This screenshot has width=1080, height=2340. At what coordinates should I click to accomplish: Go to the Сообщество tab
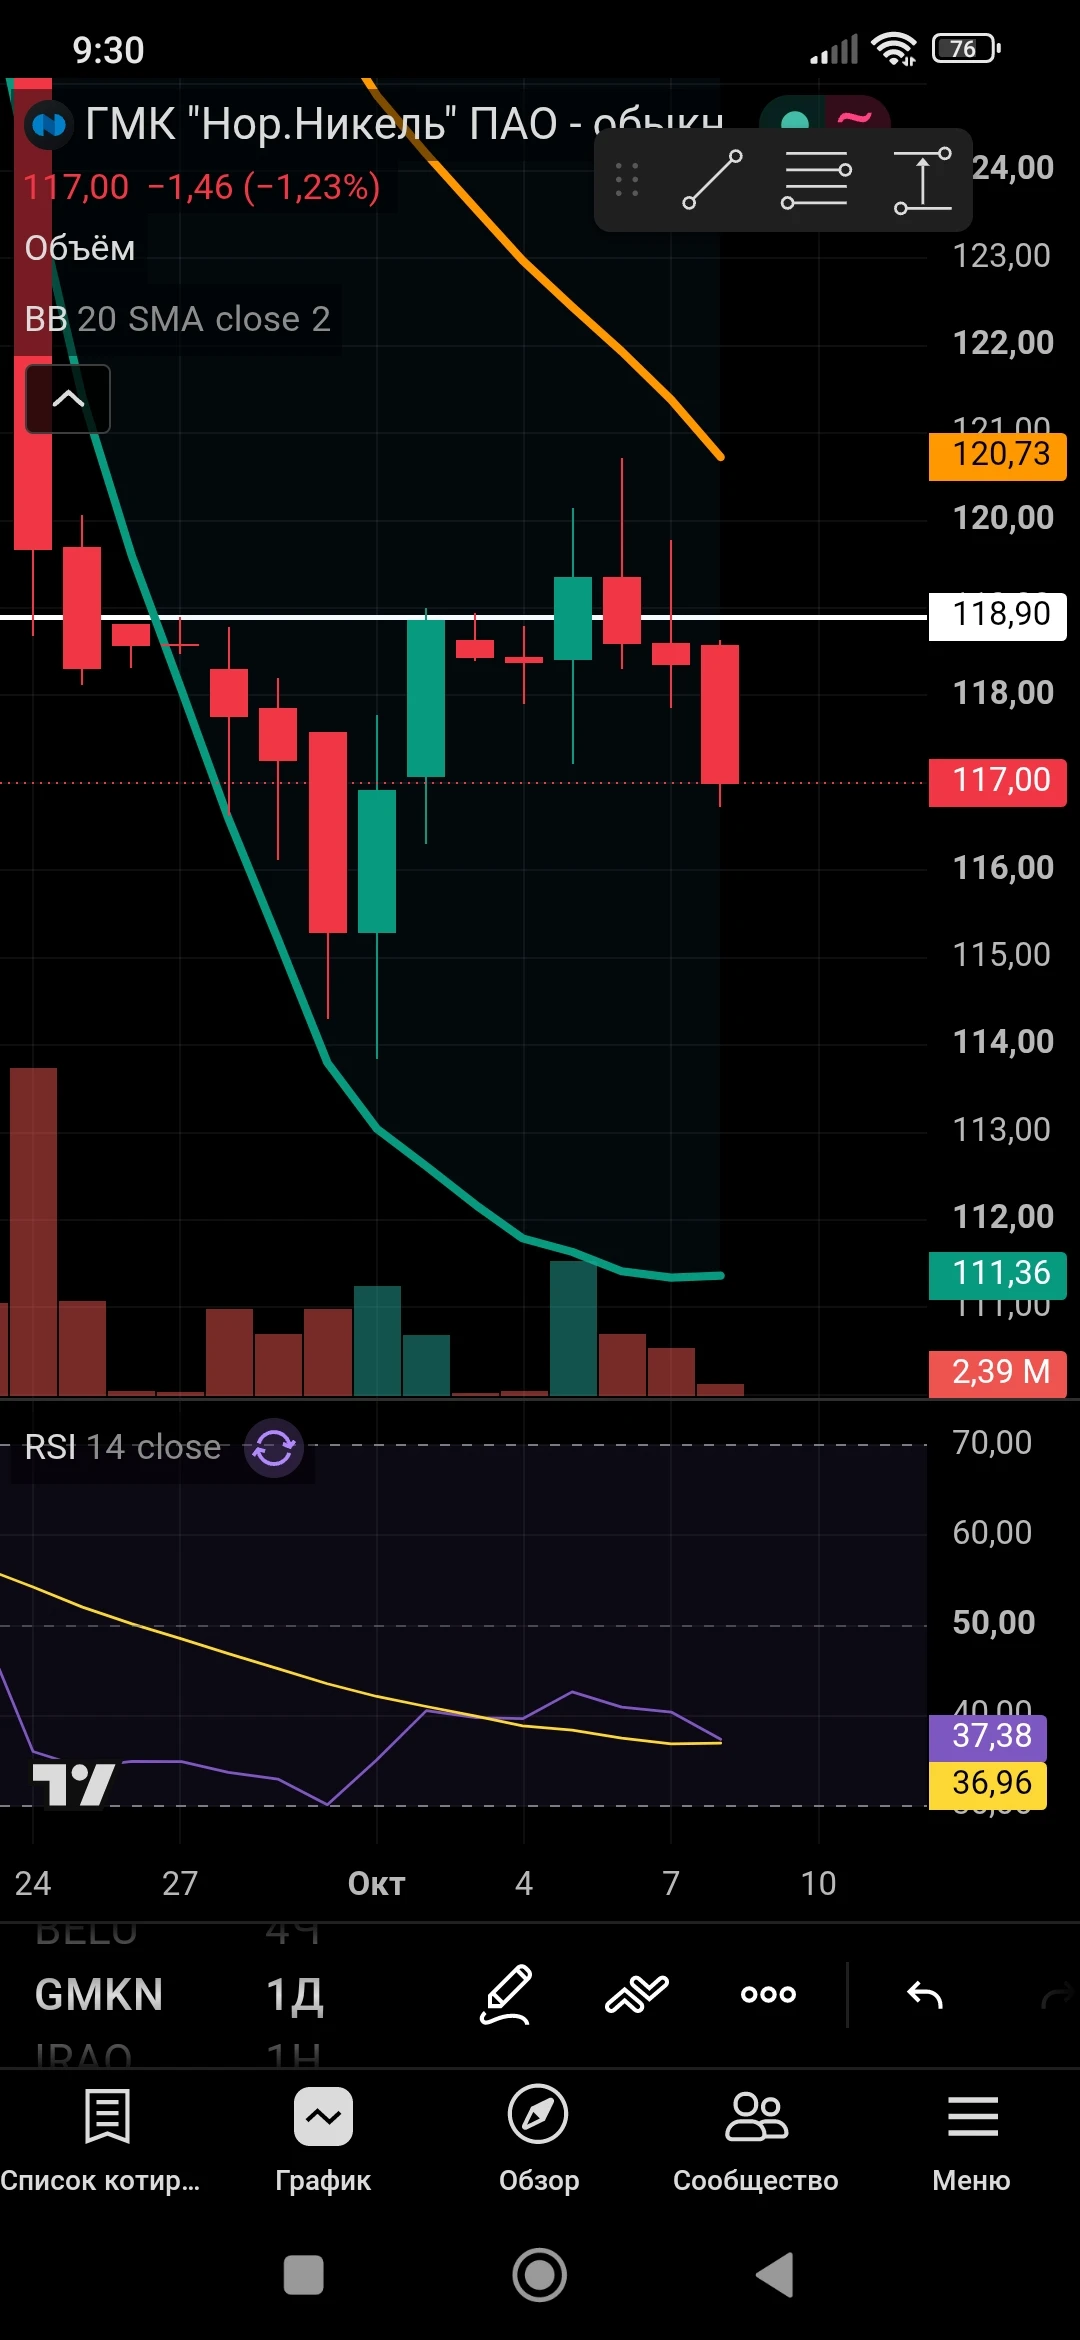(756, 2141)
